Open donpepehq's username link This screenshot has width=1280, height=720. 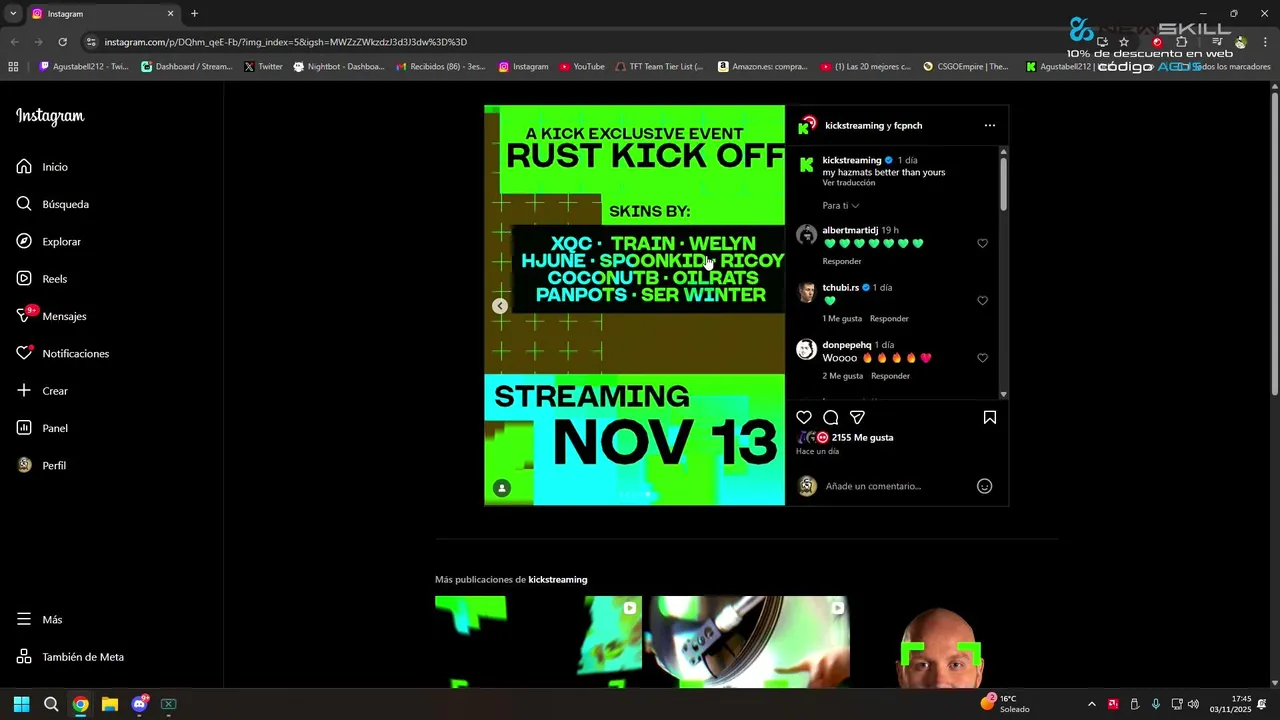click(847, 345)
